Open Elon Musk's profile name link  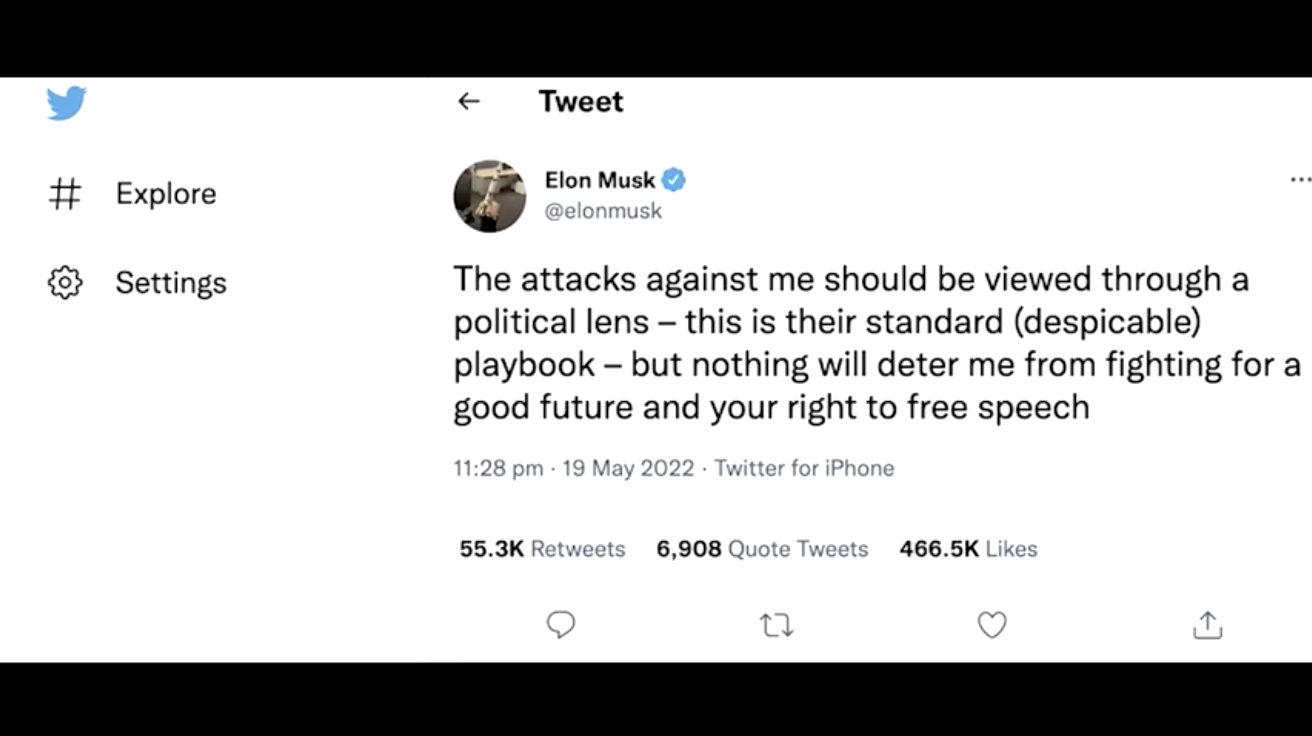[599, 181]
